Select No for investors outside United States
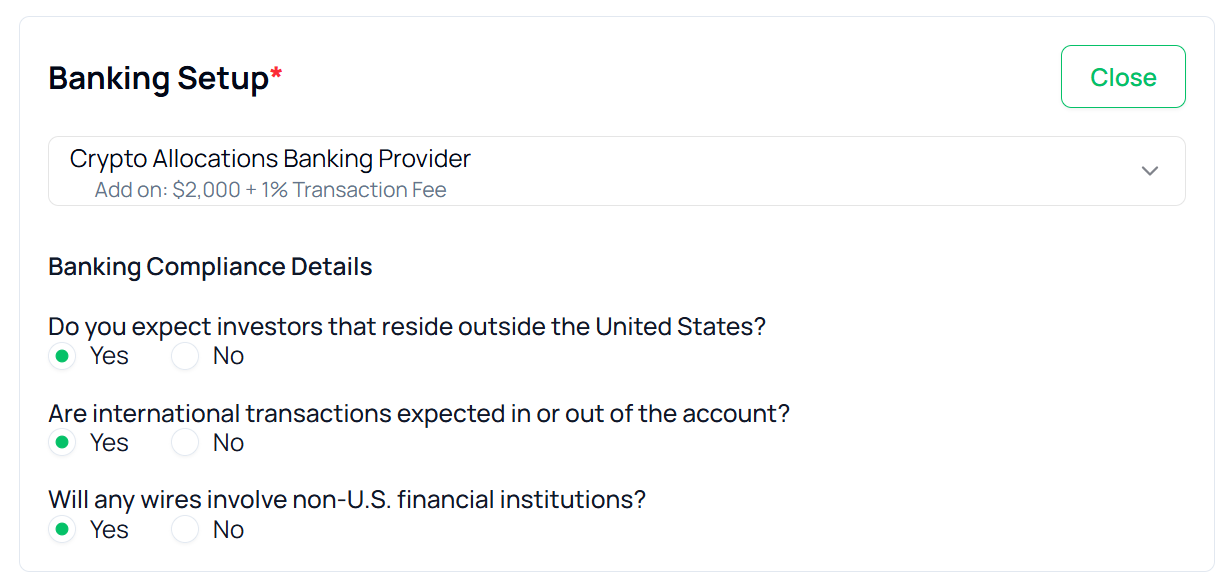 (185, 356)
